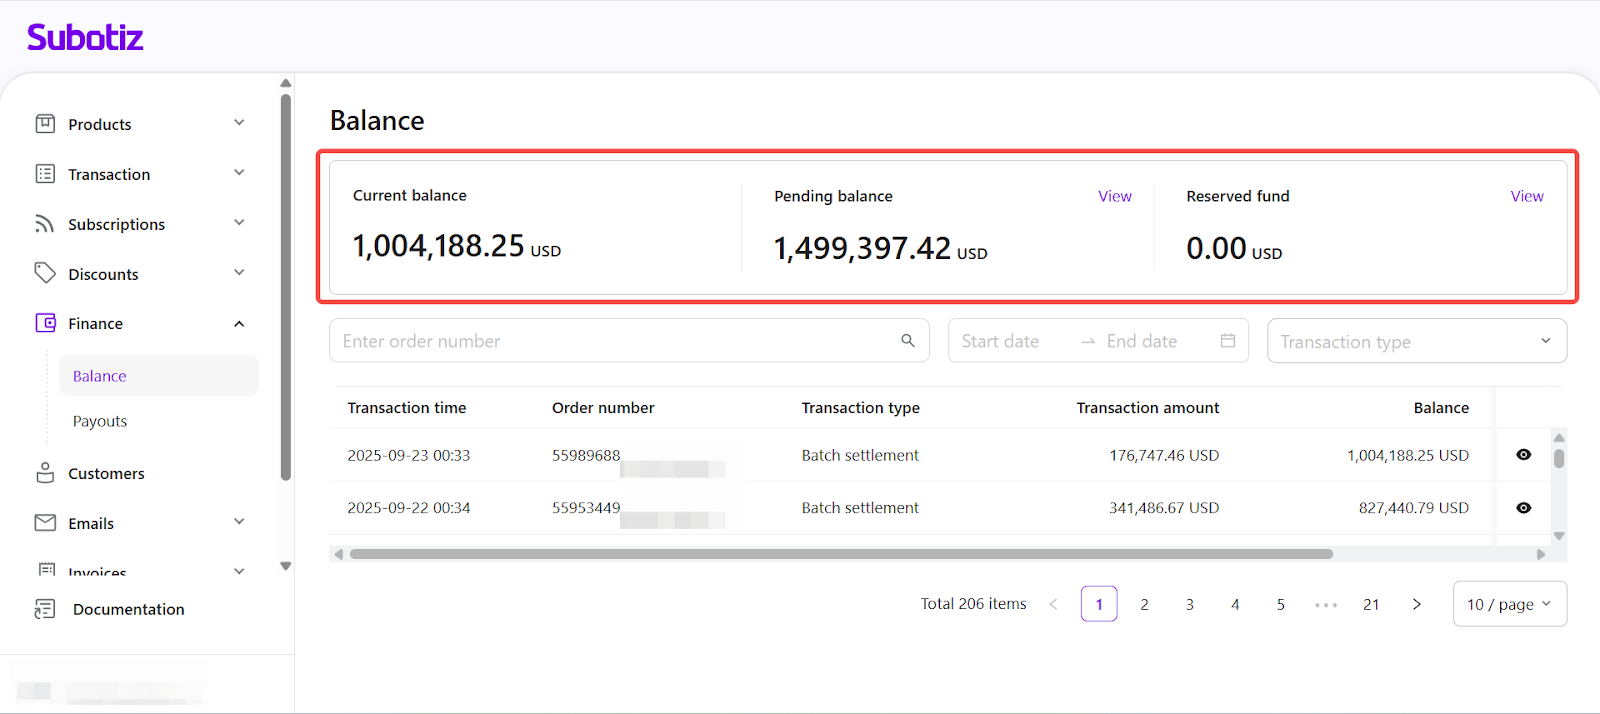Click the Emails envelope icon

click(x=45, y=523)
